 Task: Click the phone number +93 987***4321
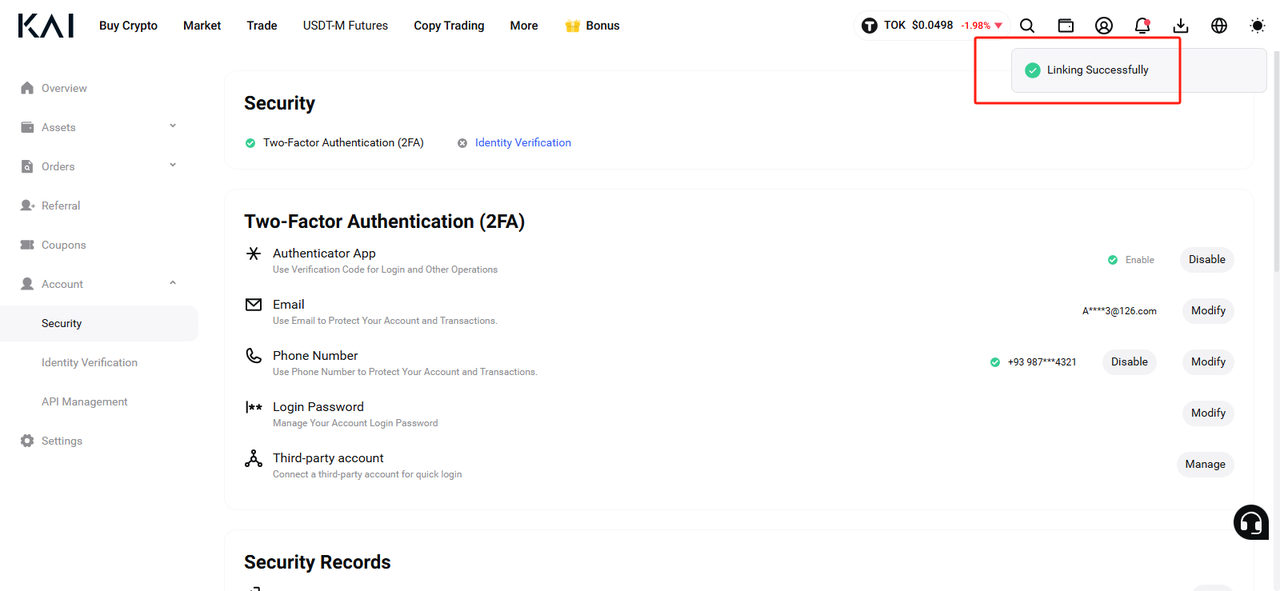(1042, 362)
